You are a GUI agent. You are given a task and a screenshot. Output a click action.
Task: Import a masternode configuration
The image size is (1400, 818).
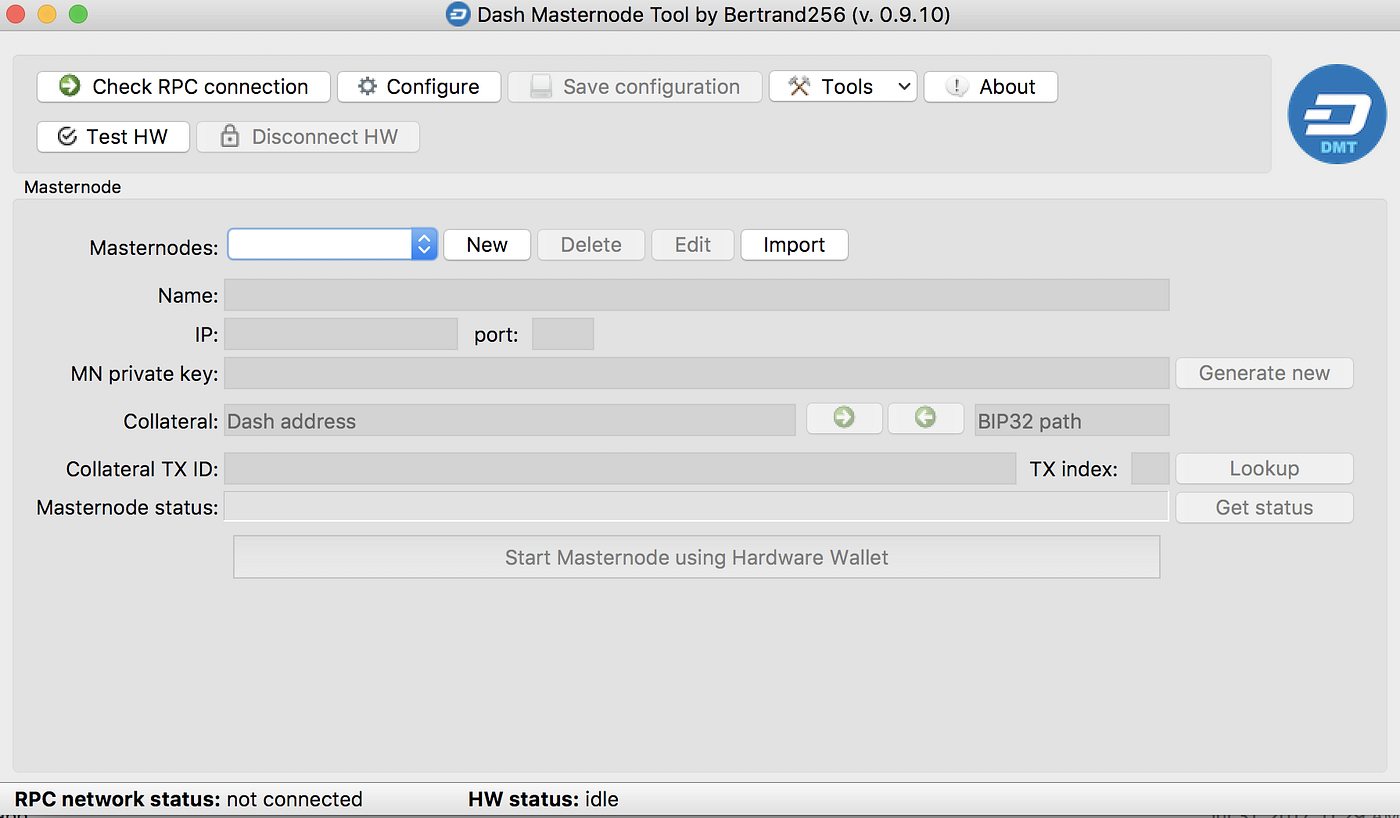[x=794, y=245]
